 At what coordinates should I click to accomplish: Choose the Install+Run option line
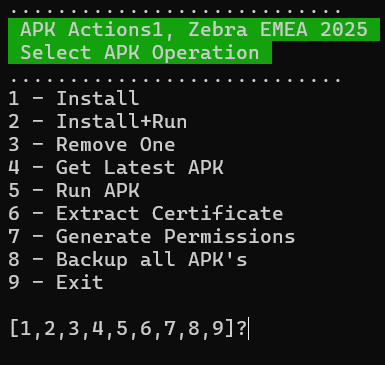pos(98,122)
